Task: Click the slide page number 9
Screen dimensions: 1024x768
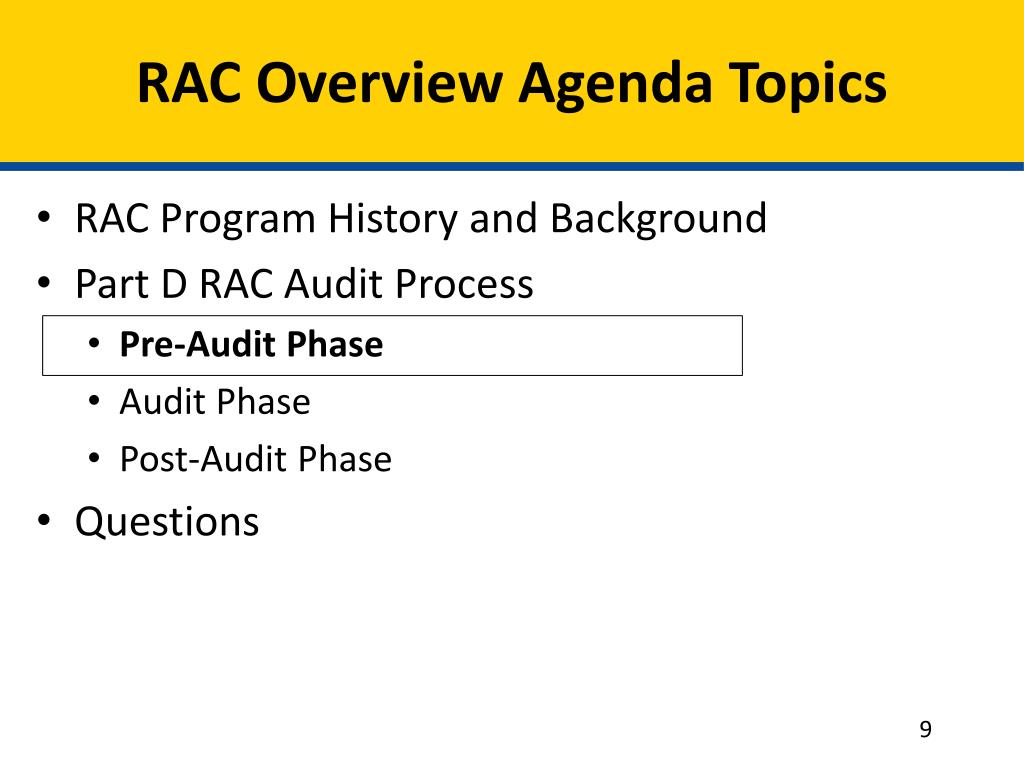Action: (x=925, y=729)
